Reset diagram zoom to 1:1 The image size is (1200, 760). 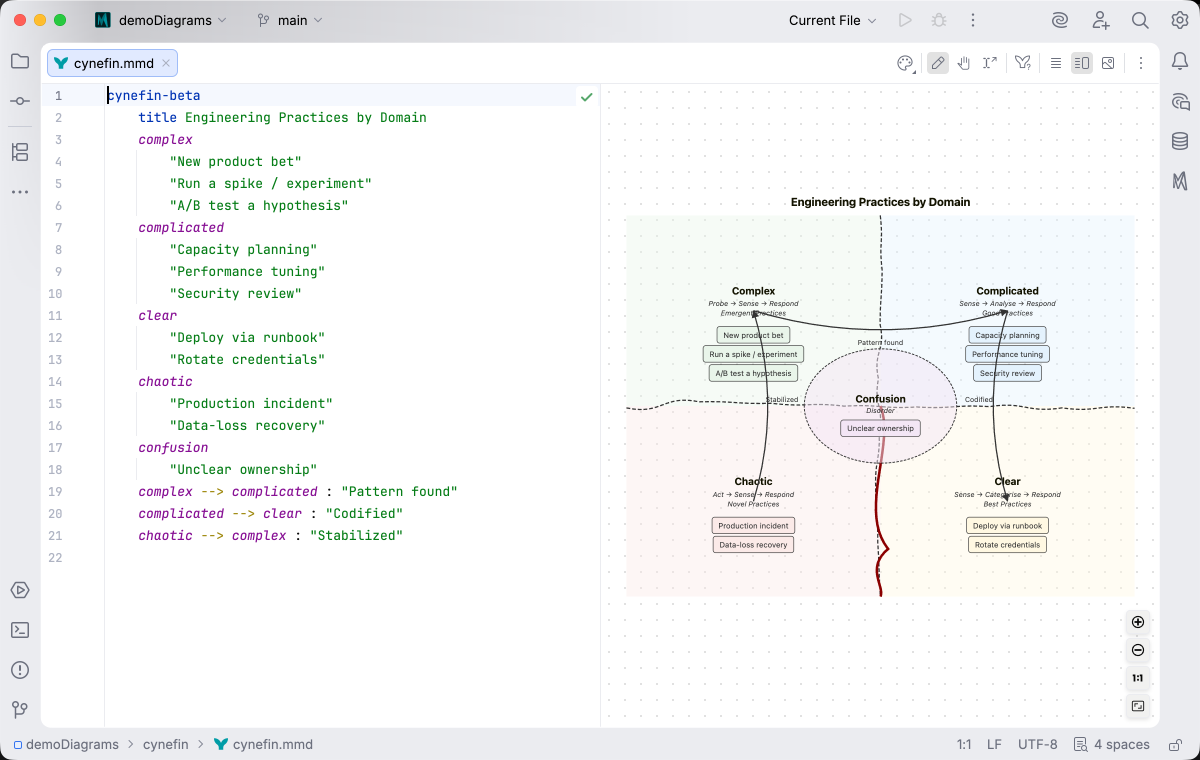tap(1138, 678)
